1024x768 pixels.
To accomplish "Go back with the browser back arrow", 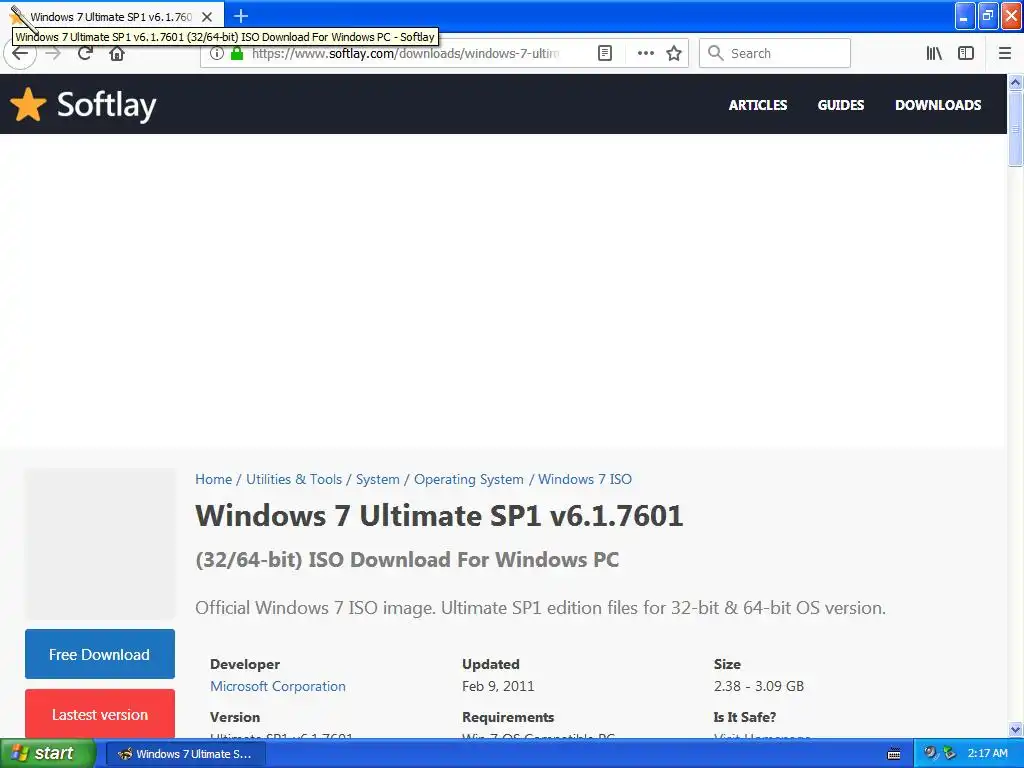I will tap(20, 54).
